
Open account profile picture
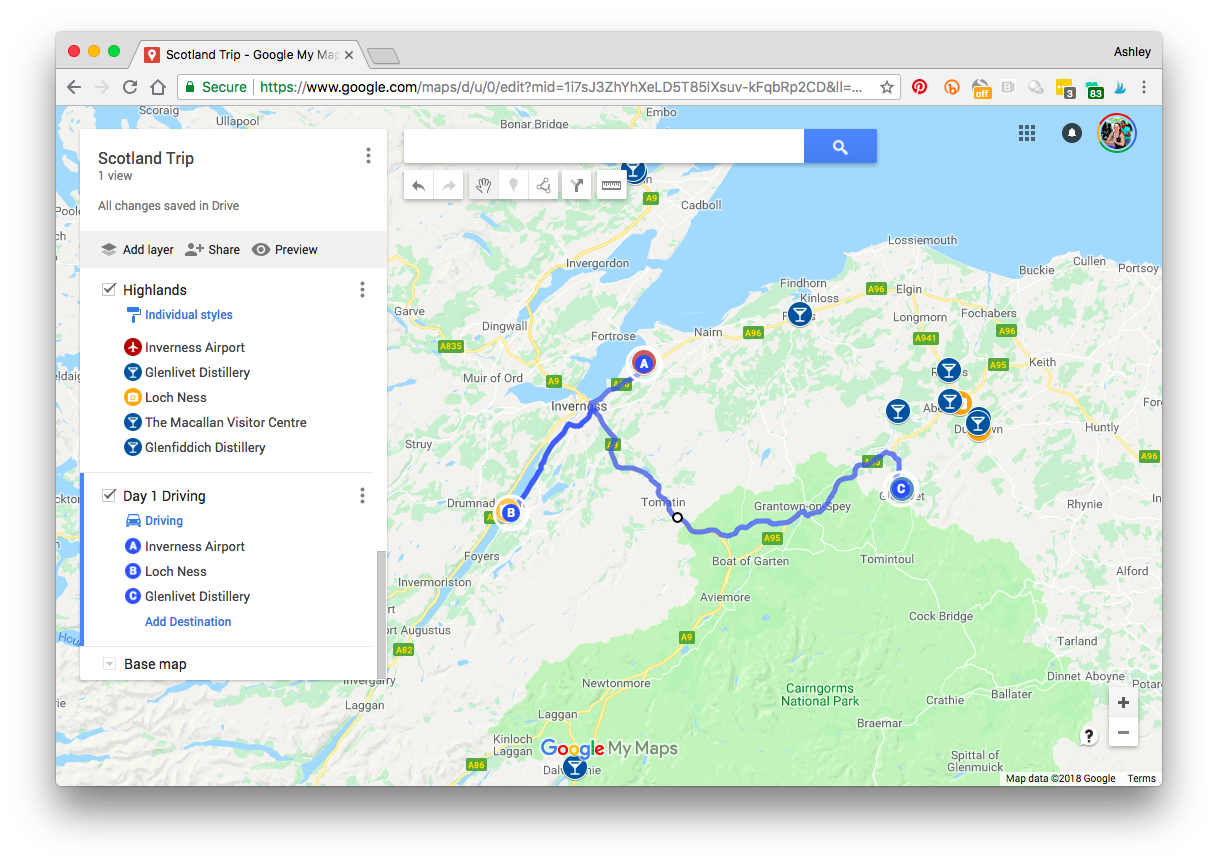point(1117,133)
